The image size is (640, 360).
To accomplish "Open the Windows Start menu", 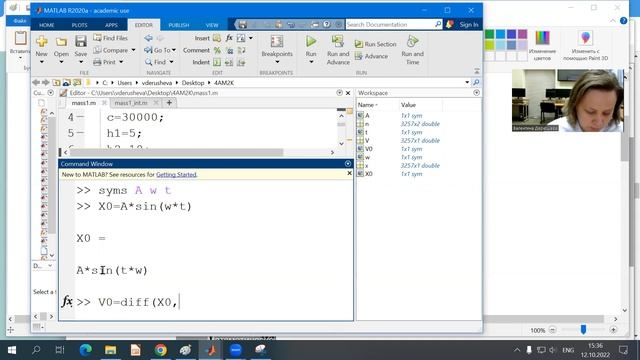I will 12,350.
